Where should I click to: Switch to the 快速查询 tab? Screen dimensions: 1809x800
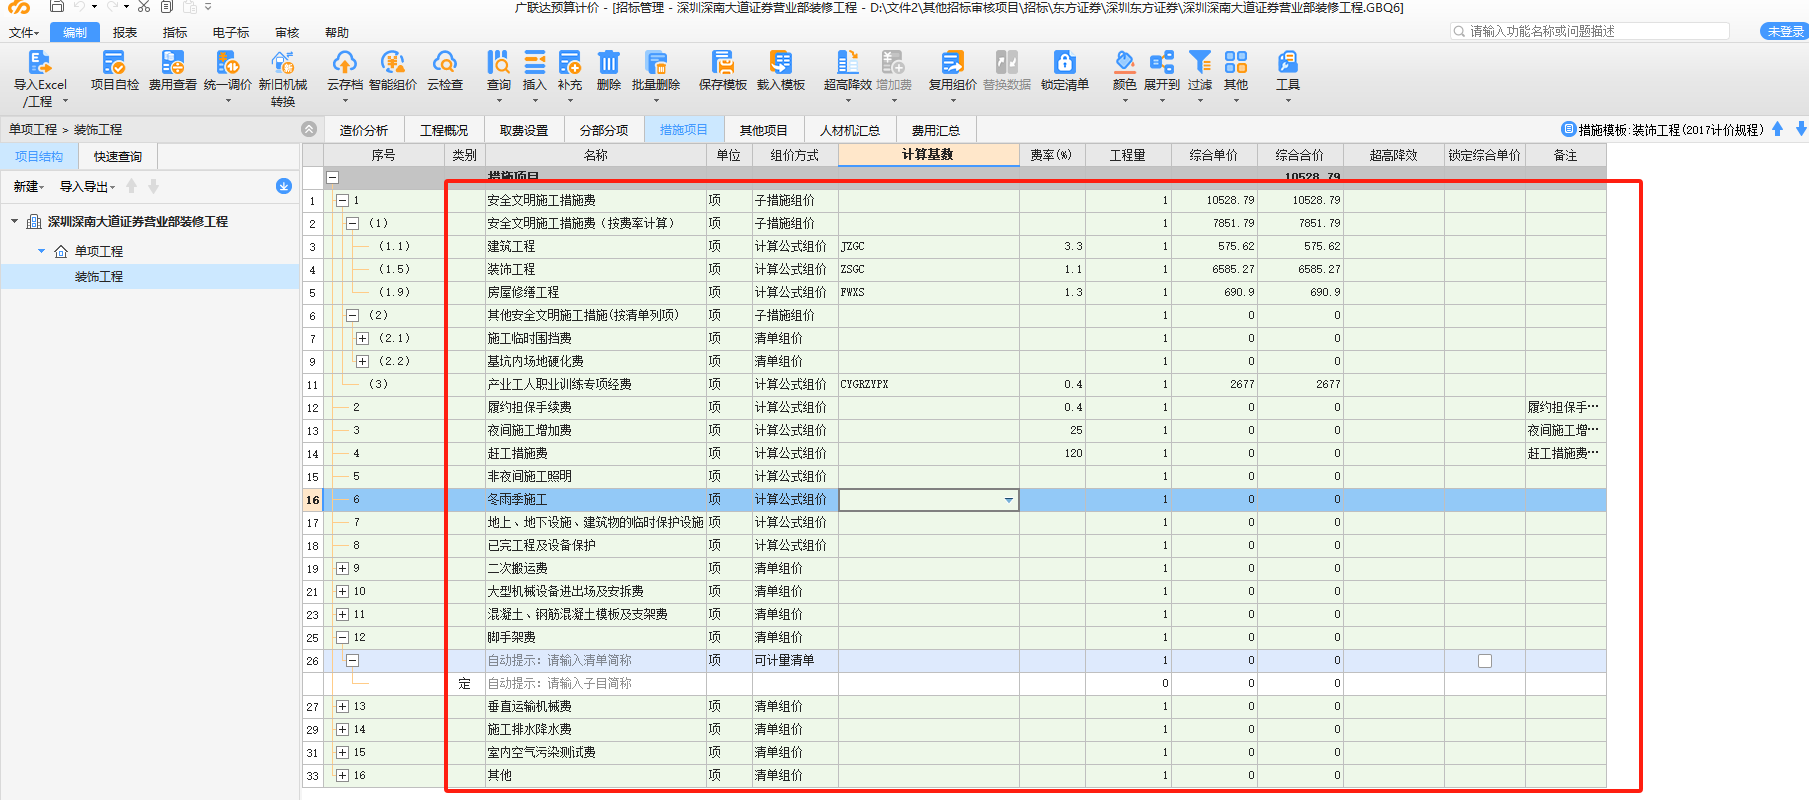(118, 157)
